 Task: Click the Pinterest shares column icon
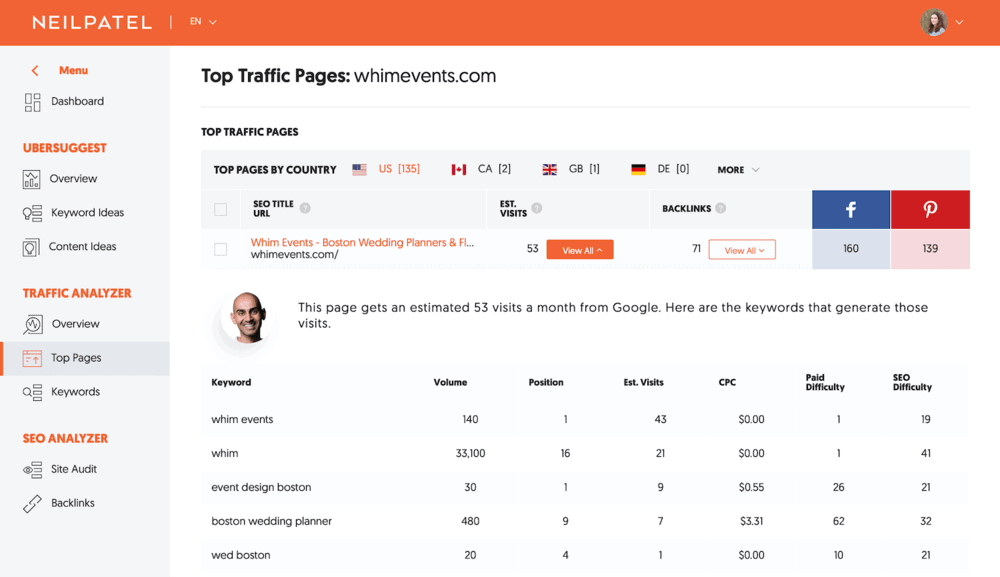(x=930, y=209)
